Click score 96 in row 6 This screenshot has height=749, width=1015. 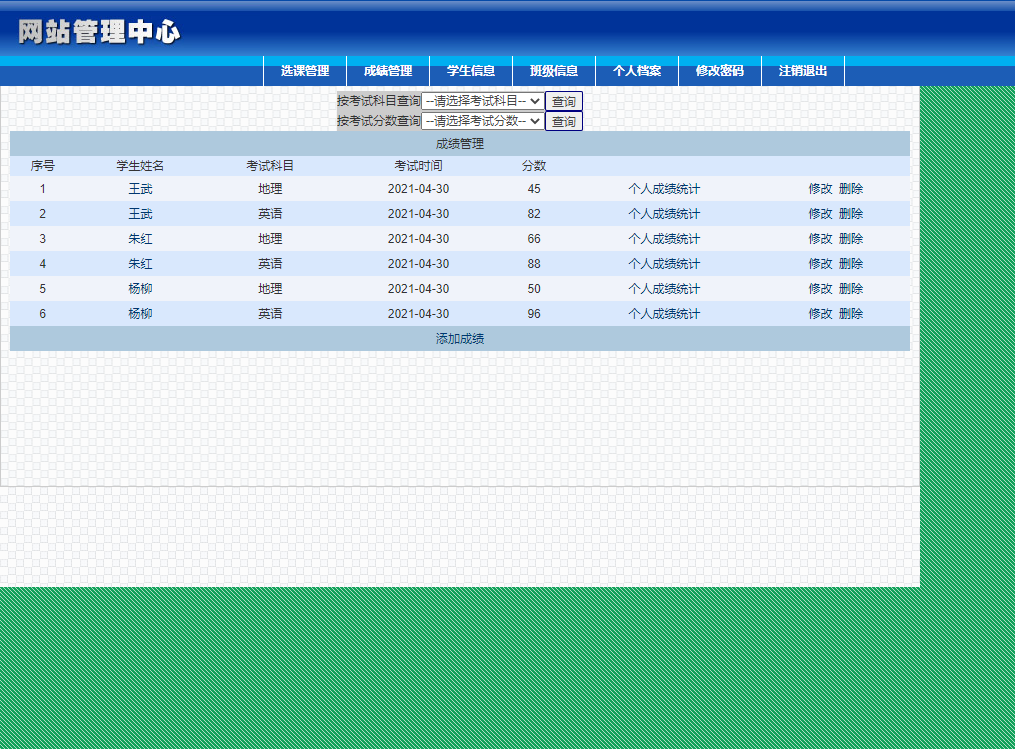click(x=534, y=314)
